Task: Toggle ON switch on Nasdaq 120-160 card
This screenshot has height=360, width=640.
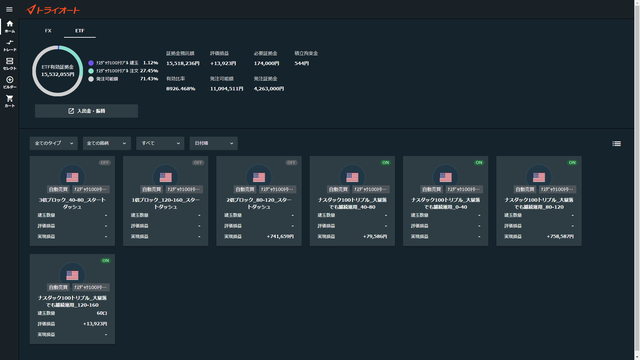Action: tap(105, 260)
